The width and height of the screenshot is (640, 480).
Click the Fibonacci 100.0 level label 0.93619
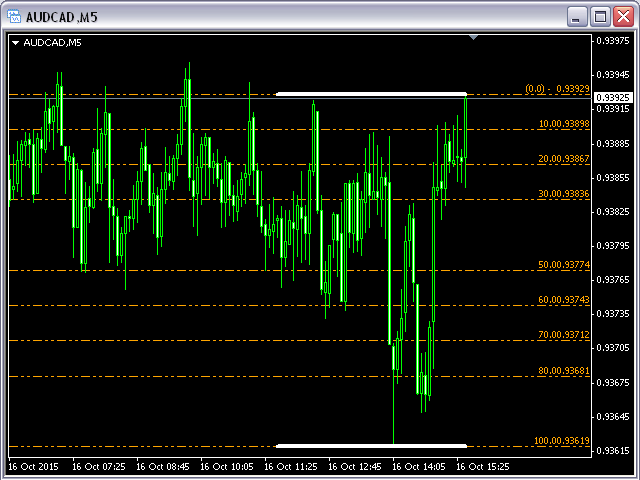point(562,441)
